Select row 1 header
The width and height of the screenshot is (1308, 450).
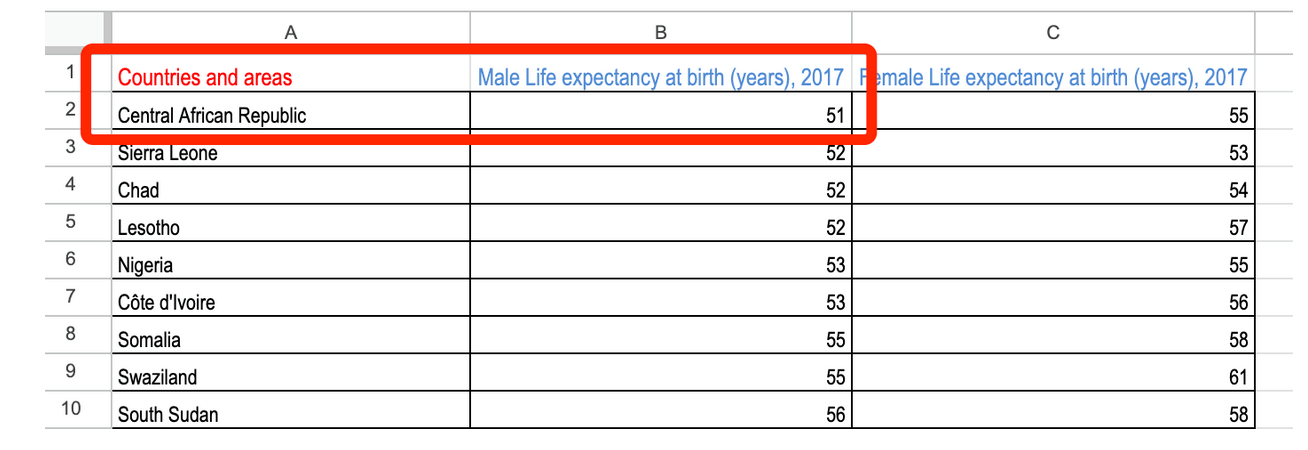[70, 73]
